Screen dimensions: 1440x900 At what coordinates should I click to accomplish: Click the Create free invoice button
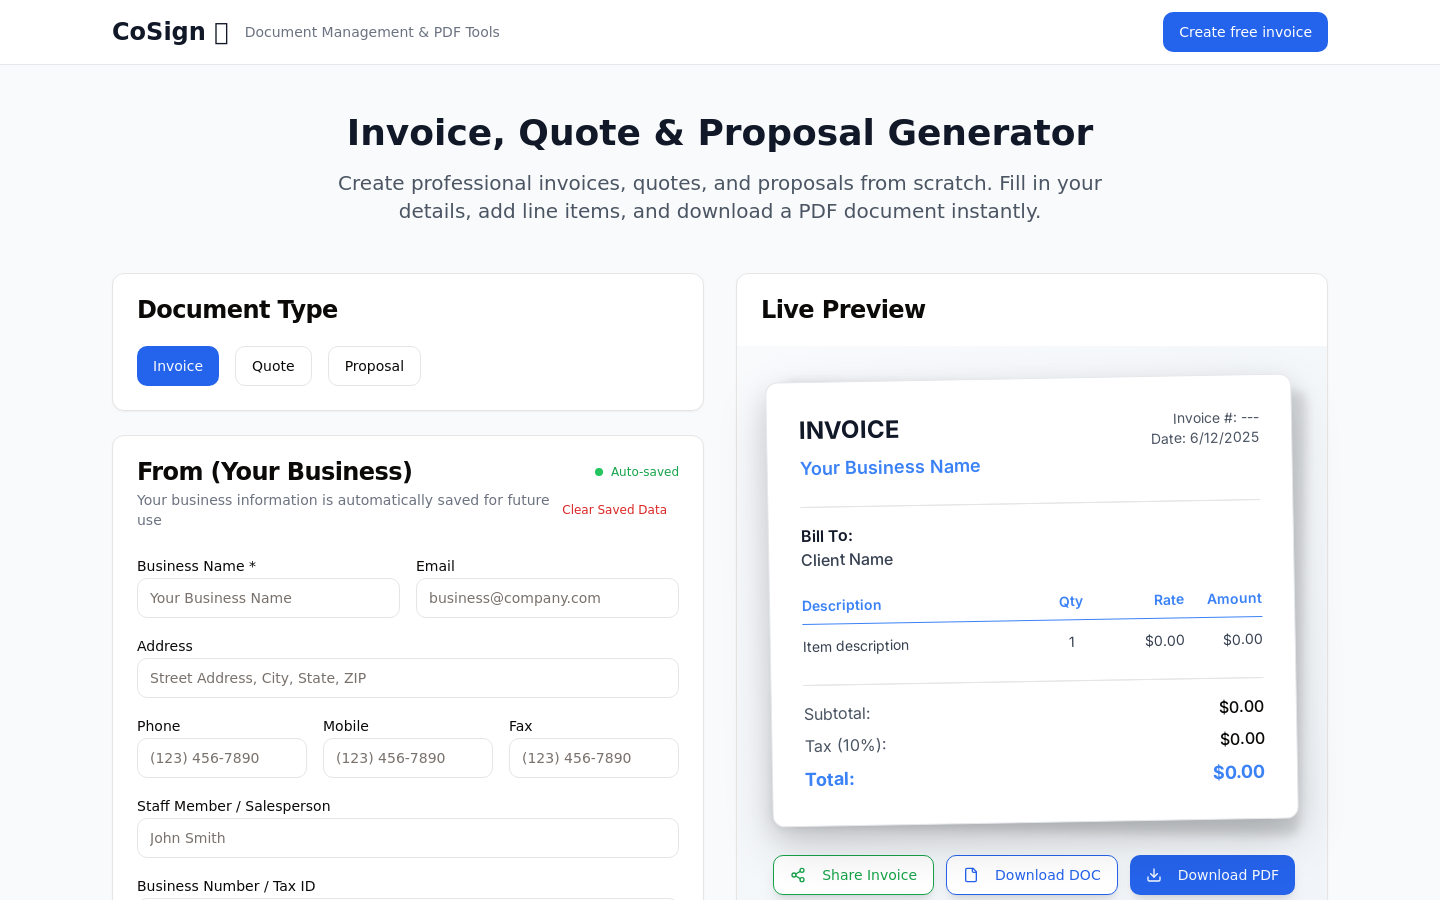(1245, 32)
